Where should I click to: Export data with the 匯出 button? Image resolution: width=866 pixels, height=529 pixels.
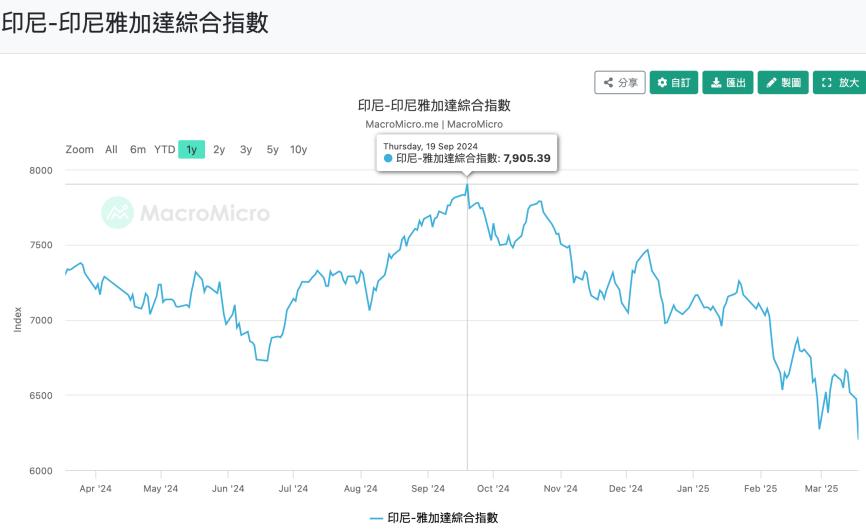[728, 82]
